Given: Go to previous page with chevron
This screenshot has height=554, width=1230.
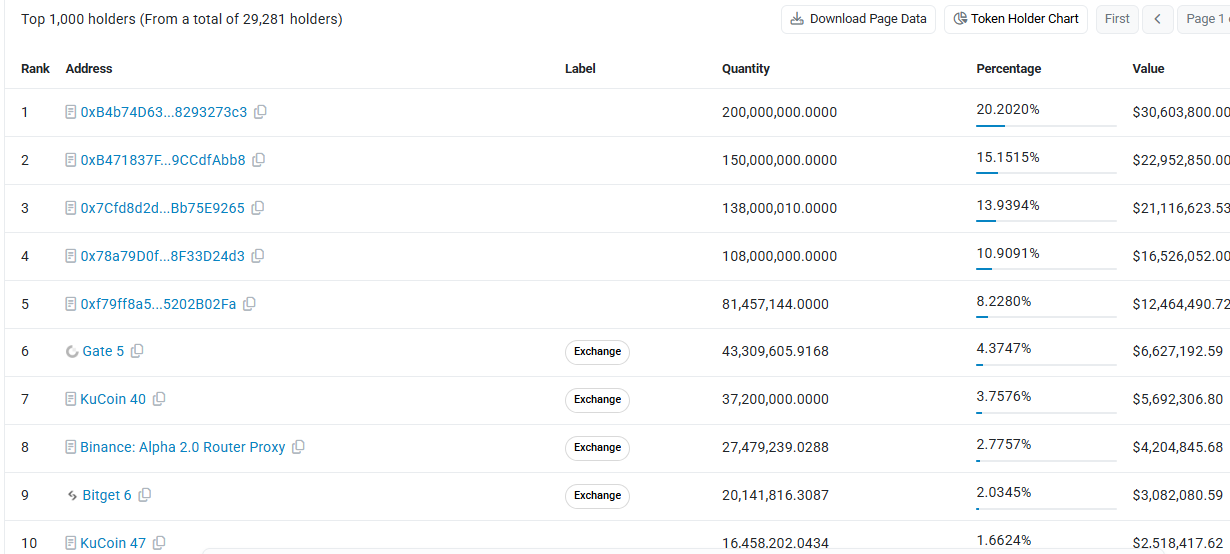Looking at the screenshot, I should (x=1157, y=19).
